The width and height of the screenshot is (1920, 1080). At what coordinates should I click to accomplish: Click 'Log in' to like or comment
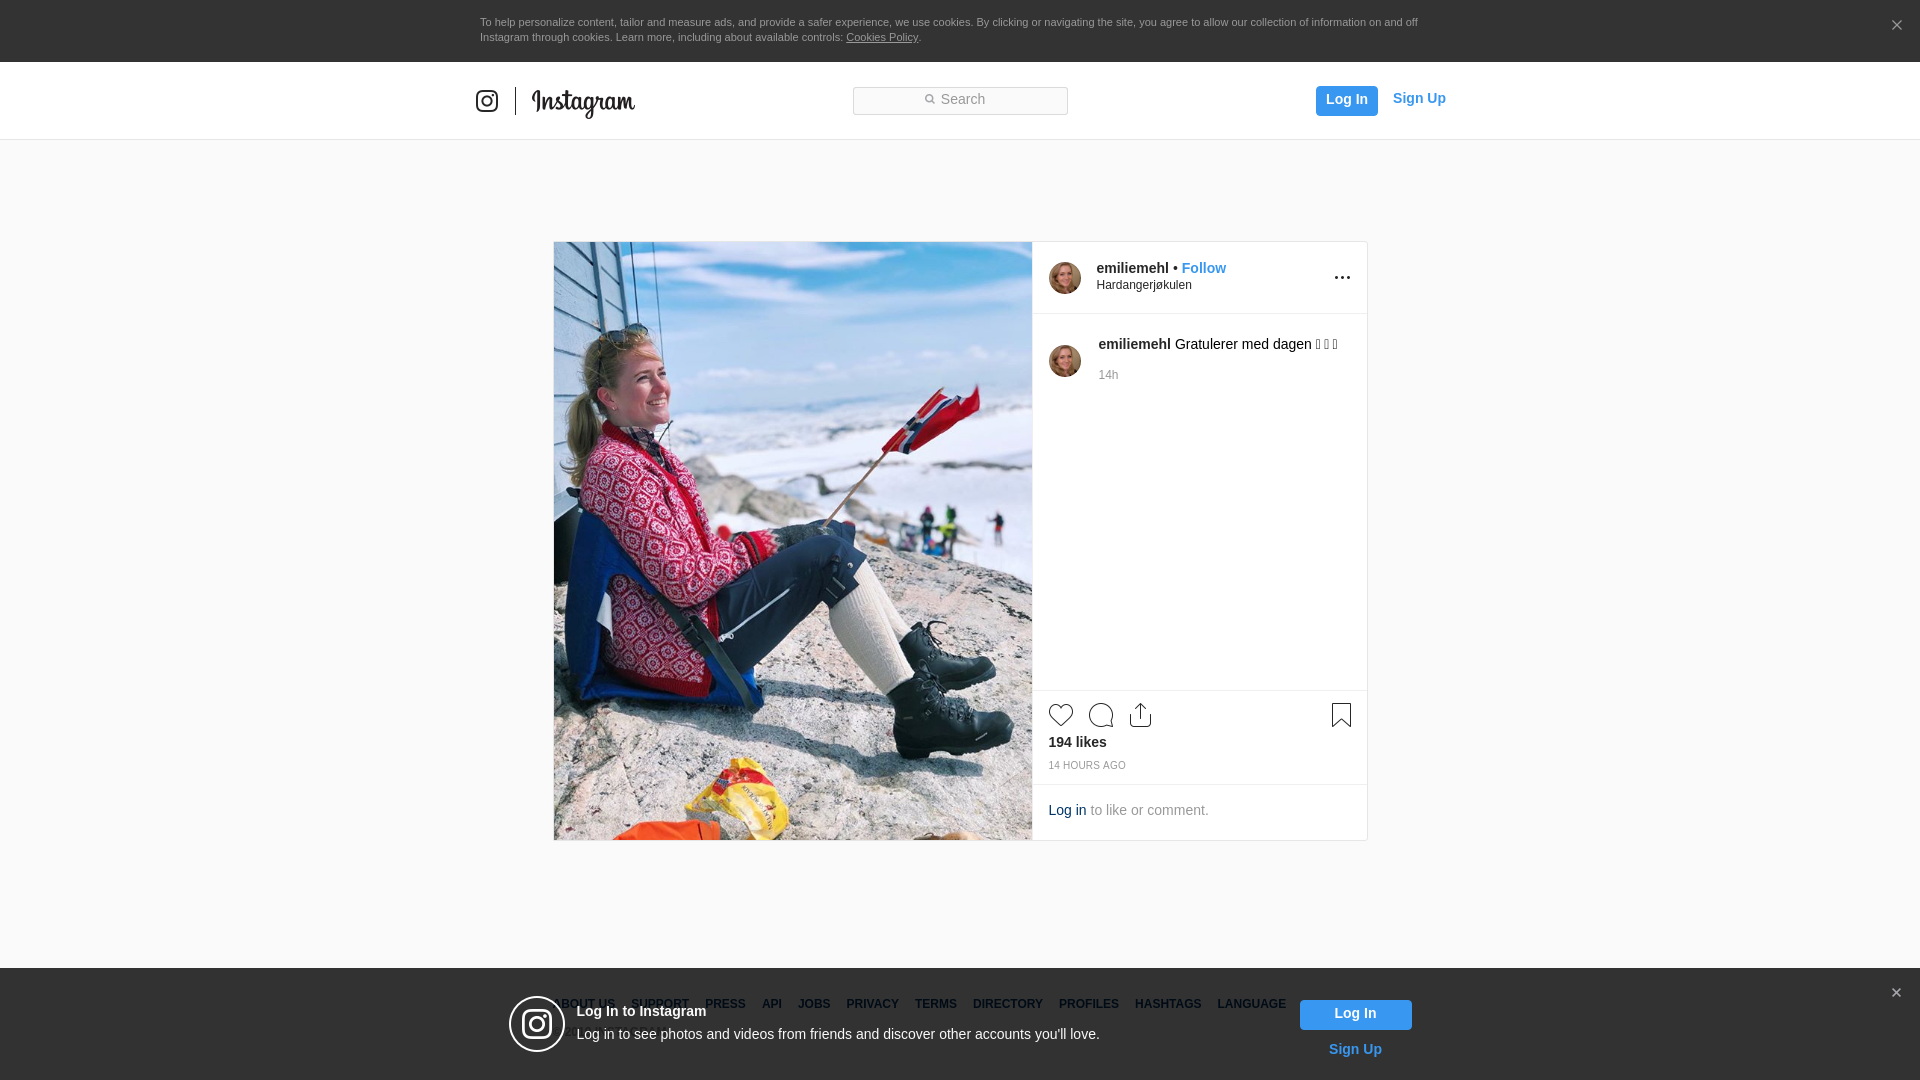1067,810
